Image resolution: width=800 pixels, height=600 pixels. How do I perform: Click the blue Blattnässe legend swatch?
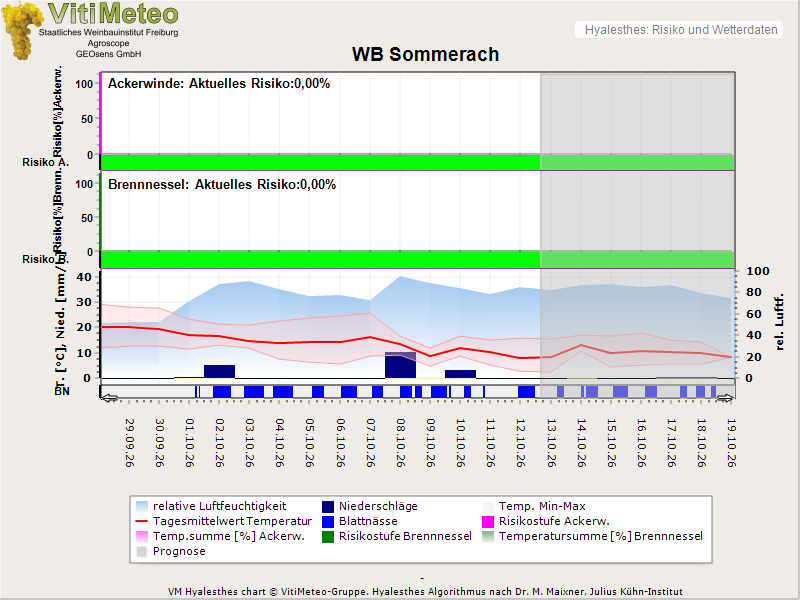[328, 521]
